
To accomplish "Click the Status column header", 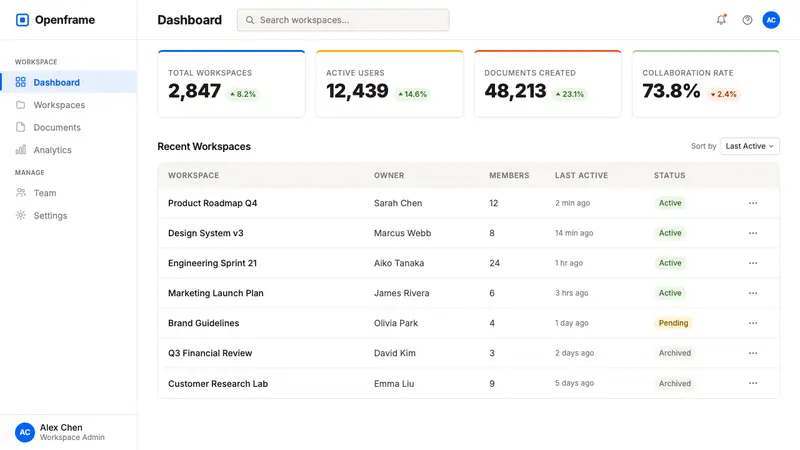I will pos(669,175).
